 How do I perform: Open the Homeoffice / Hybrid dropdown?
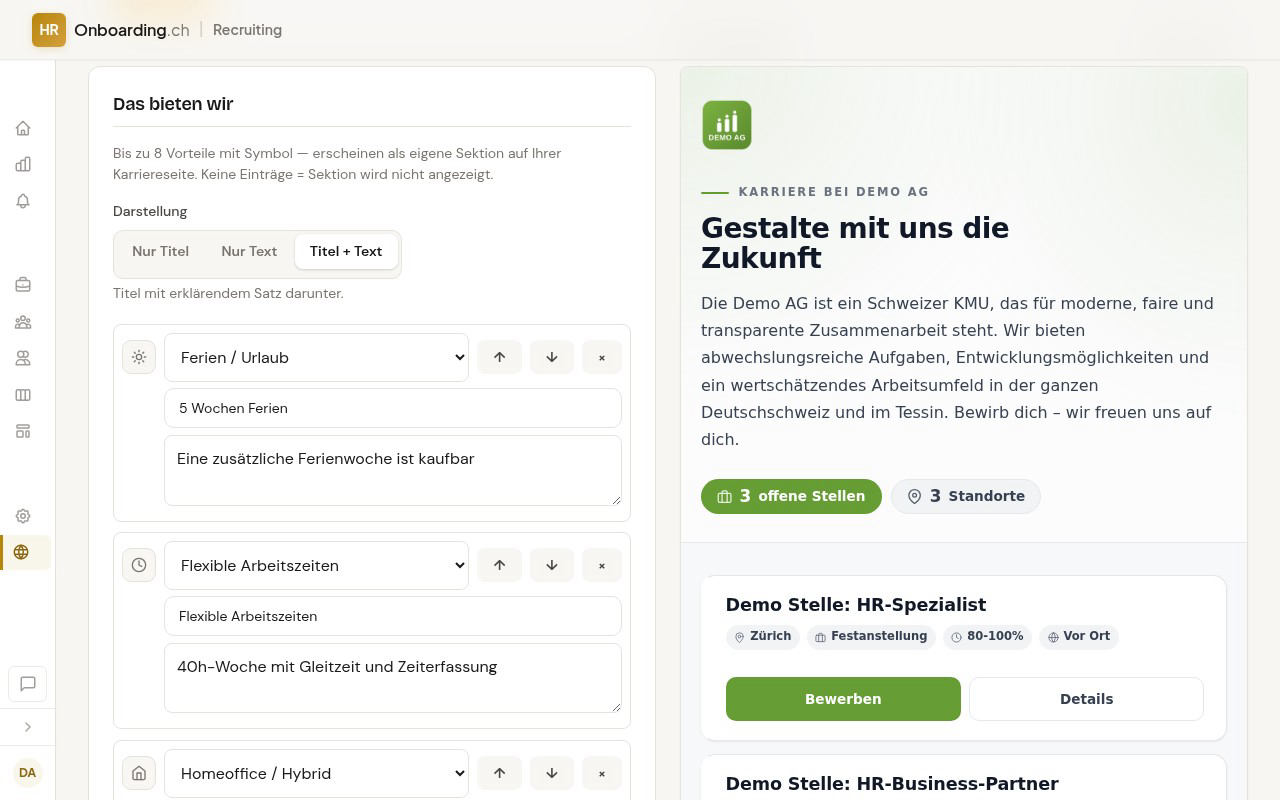(316, 773)
